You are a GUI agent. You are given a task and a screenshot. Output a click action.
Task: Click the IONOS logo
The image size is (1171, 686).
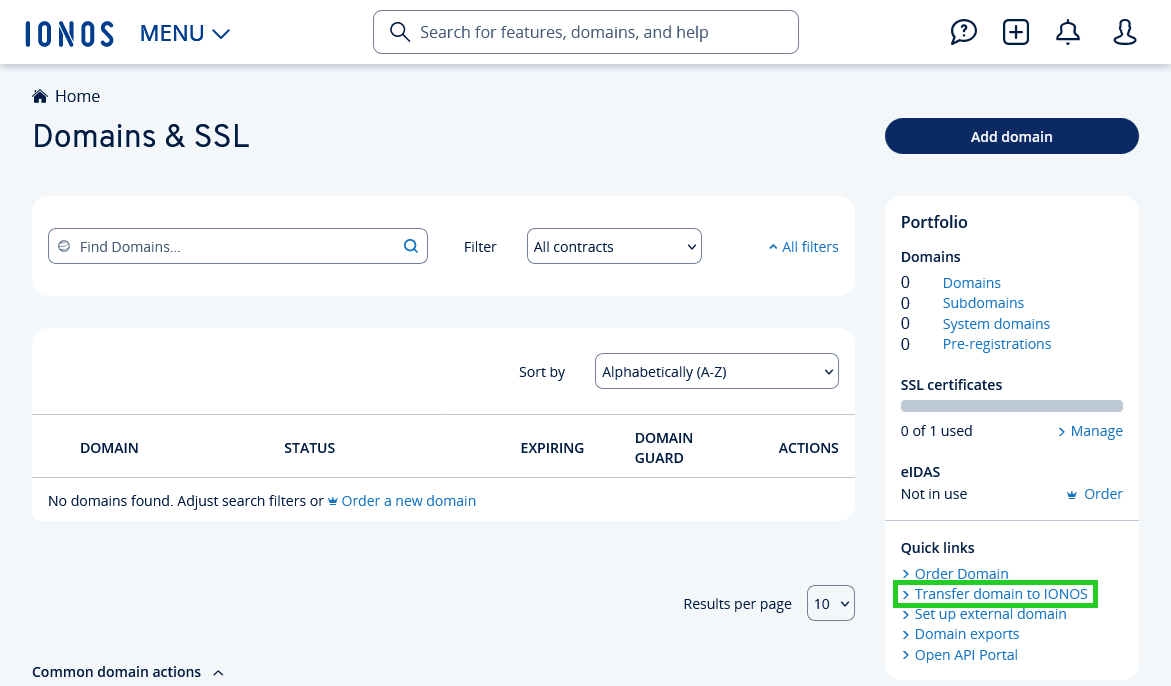(x=69, y=33)
